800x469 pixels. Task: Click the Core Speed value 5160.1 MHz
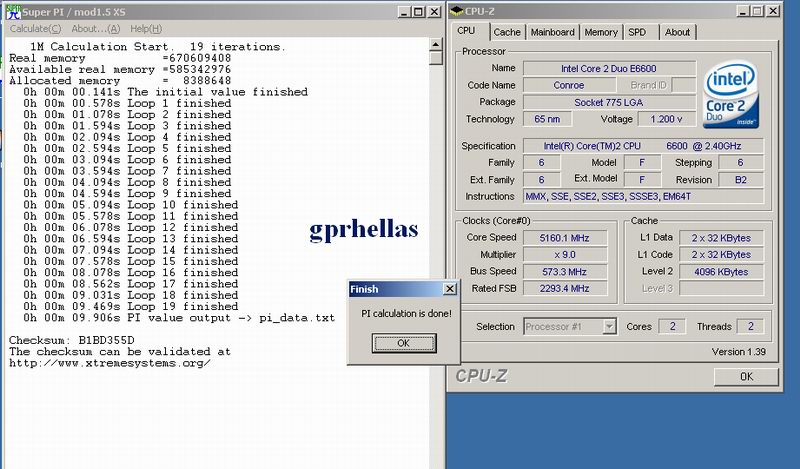click(565, 238)
